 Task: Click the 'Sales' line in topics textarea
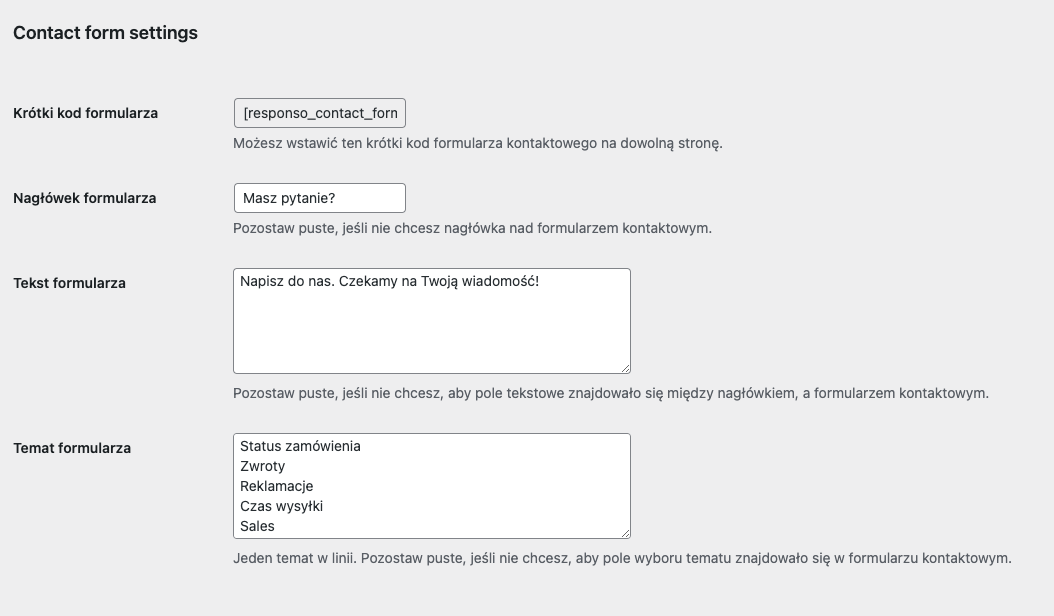coord(257,527)
